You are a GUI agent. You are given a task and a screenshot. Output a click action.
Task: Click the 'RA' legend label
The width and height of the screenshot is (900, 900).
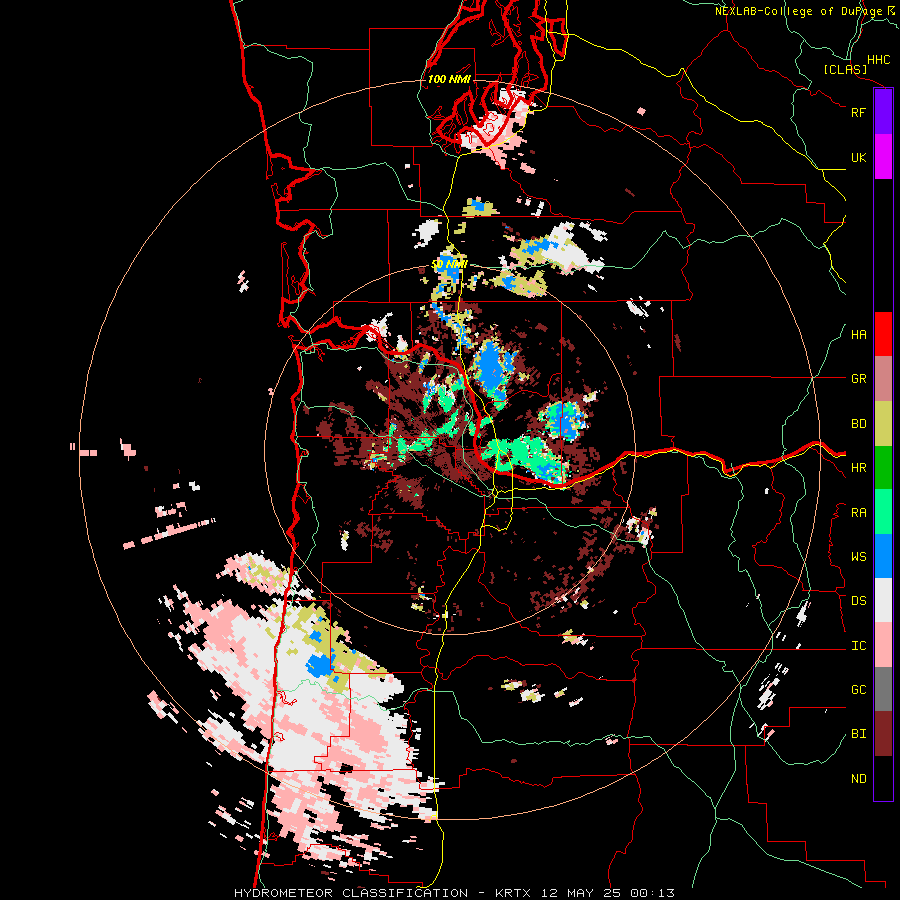pyautogui.click(x=858, y=513)
